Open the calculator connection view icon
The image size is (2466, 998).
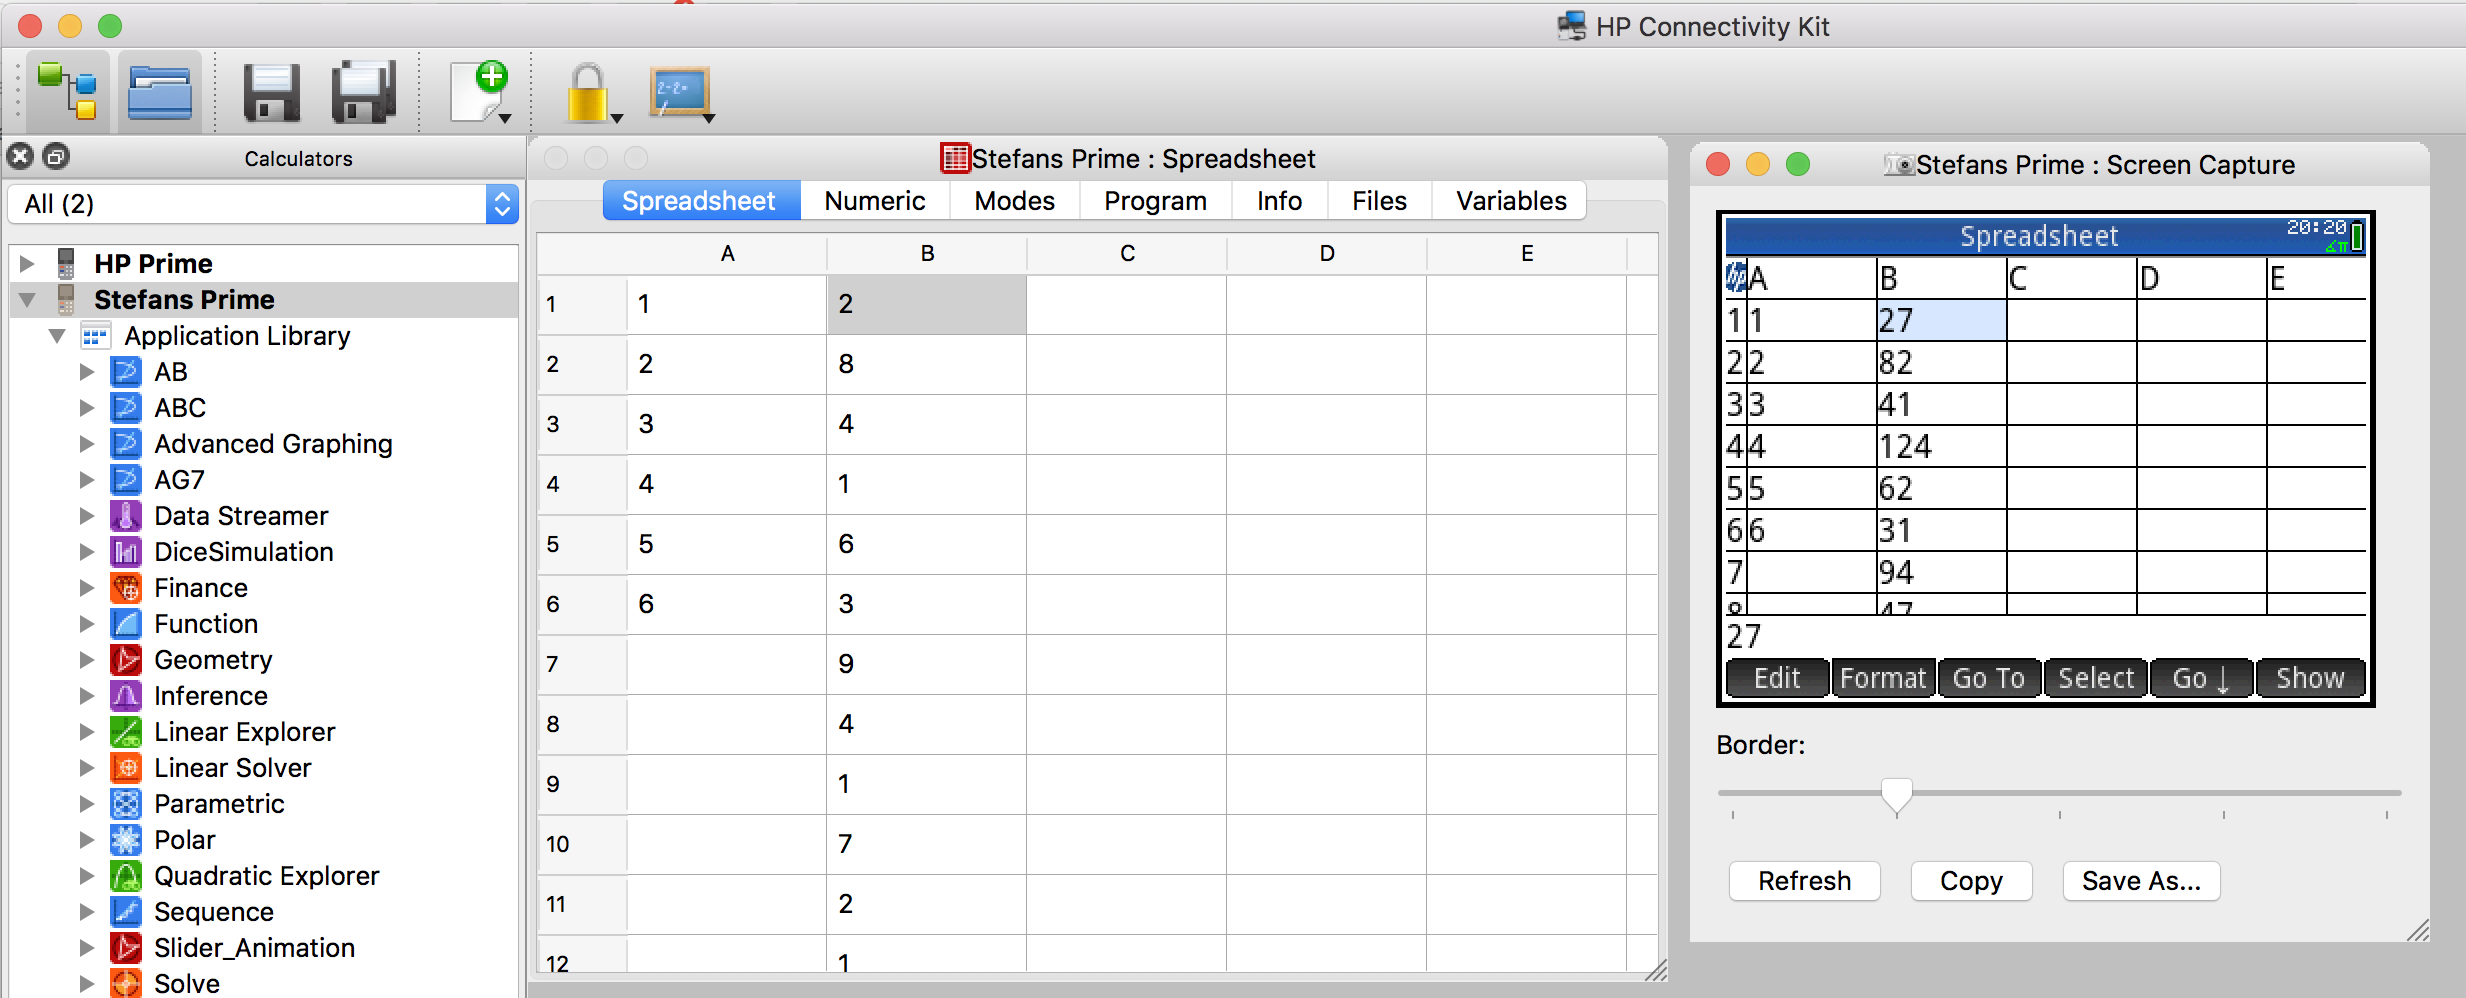68,92
